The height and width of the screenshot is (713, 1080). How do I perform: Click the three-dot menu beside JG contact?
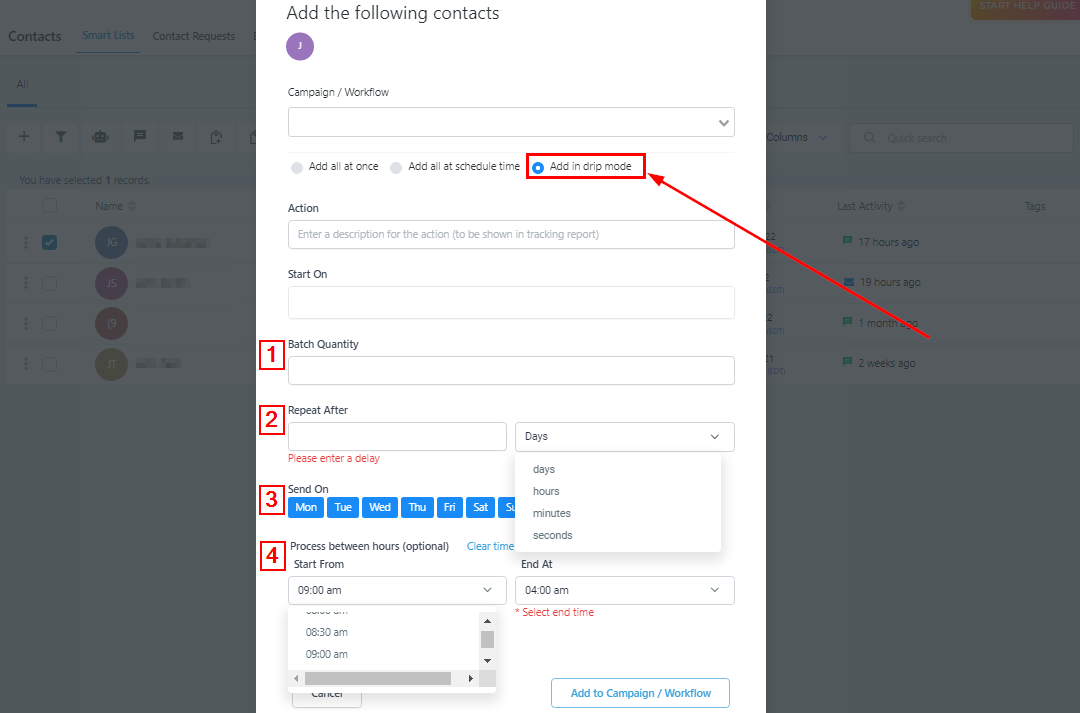pos(26,242)
